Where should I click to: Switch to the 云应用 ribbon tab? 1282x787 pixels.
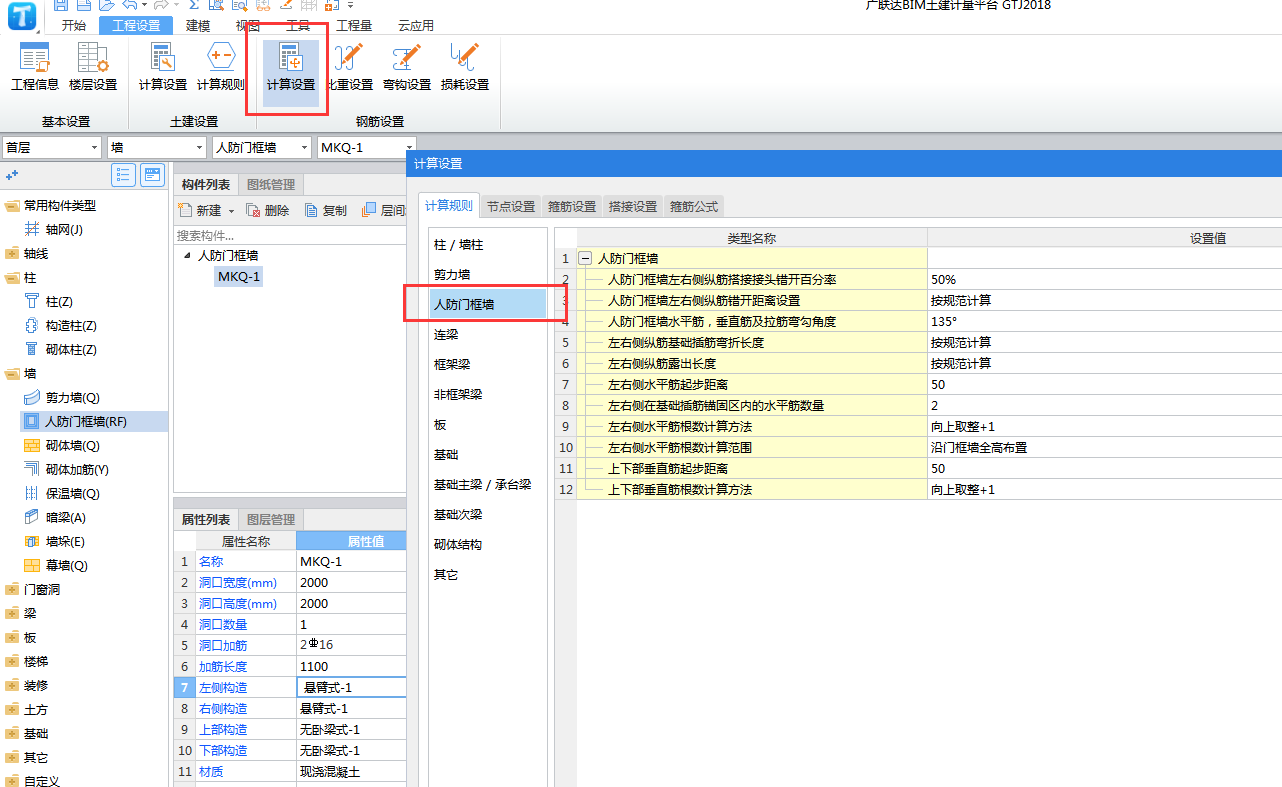coord(416,26)
